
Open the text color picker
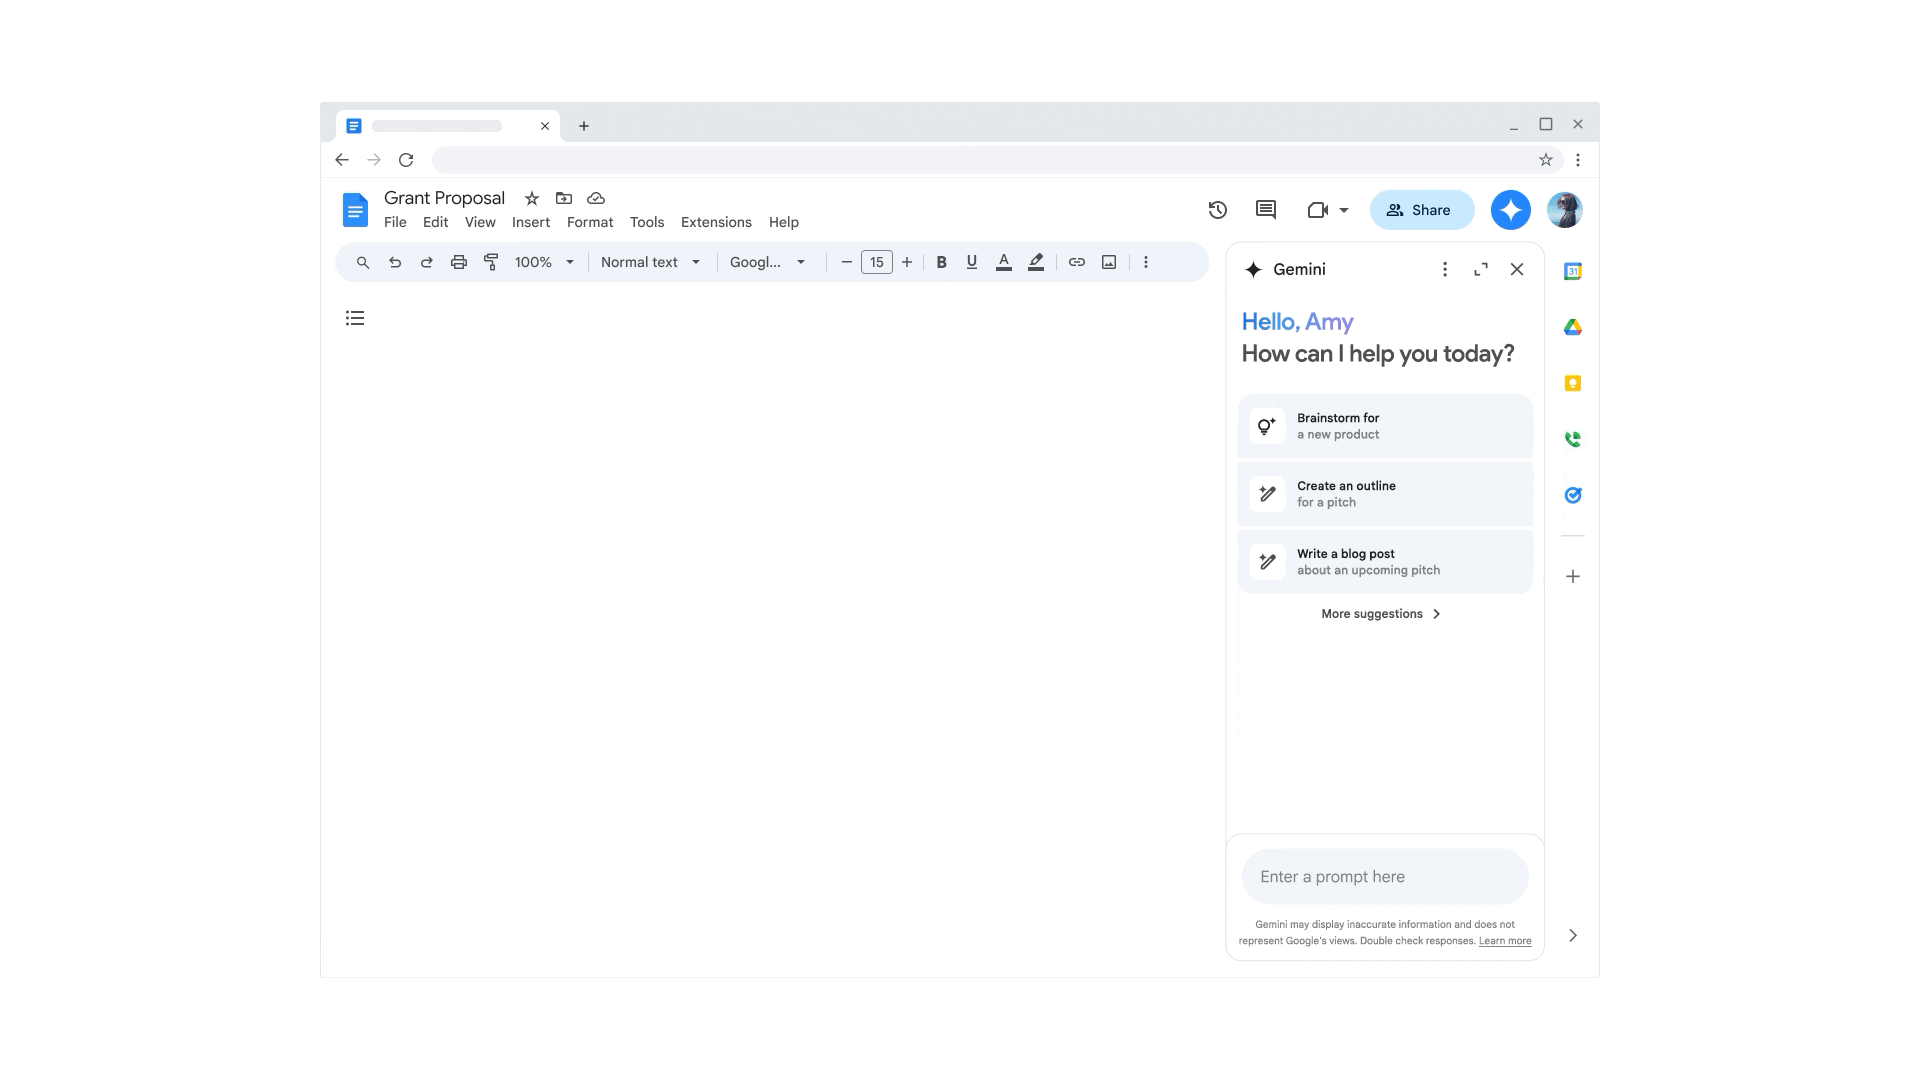pyautogui.click(x=1003, y=262)
